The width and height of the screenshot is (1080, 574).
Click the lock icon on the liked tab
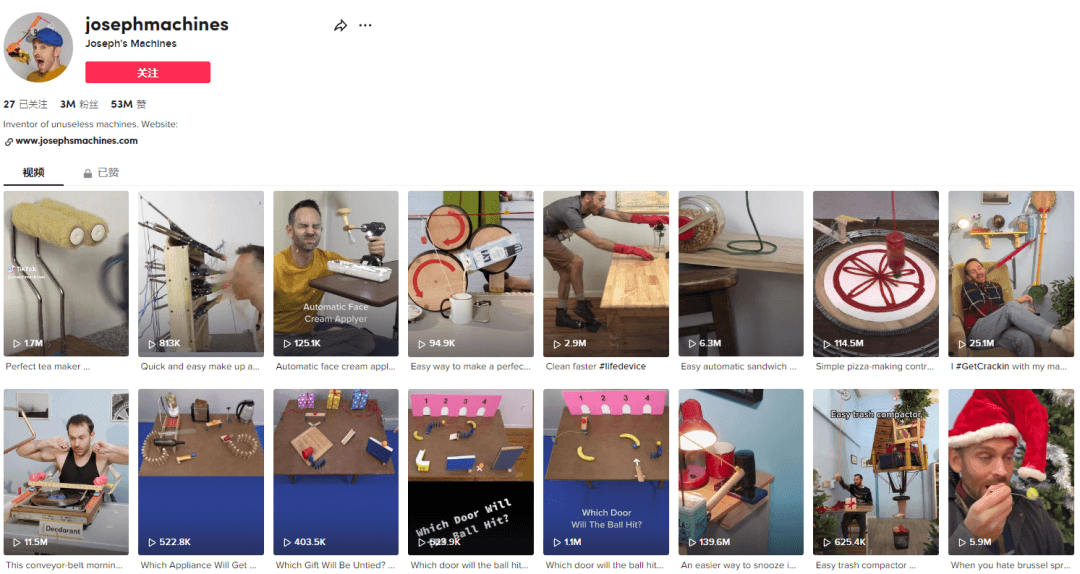click(x=87, y=174)
